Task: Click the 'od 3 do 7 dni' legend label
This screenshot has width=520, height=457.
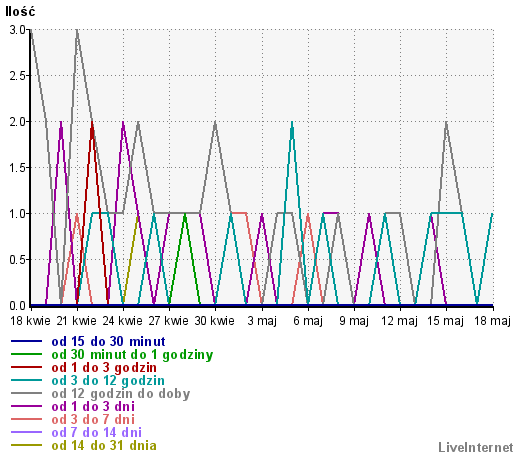Action: tap(93, 419)
